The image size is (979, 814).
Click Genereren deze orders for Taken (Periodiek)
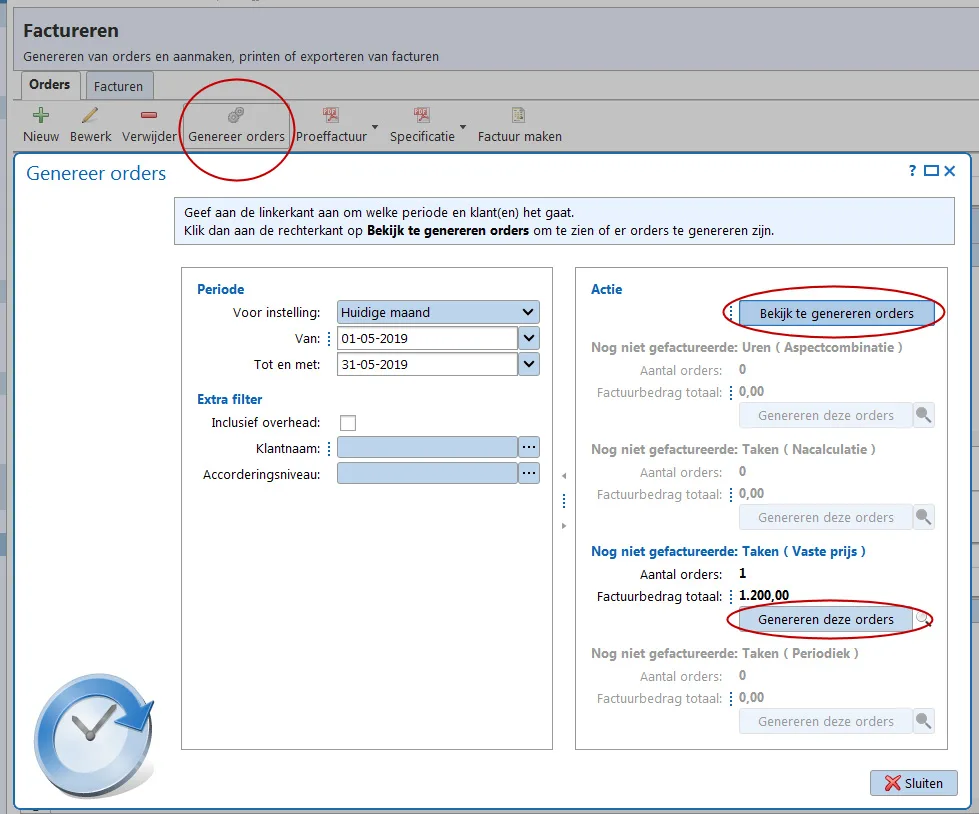tap(825, 721)
